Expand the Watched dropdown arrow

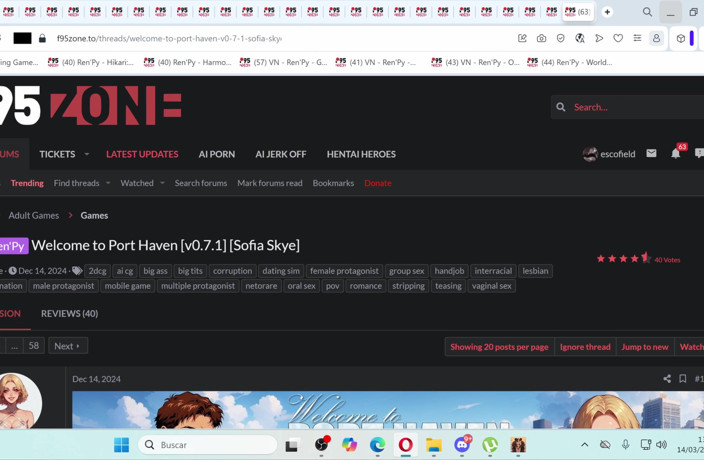[x=162, y=183]
